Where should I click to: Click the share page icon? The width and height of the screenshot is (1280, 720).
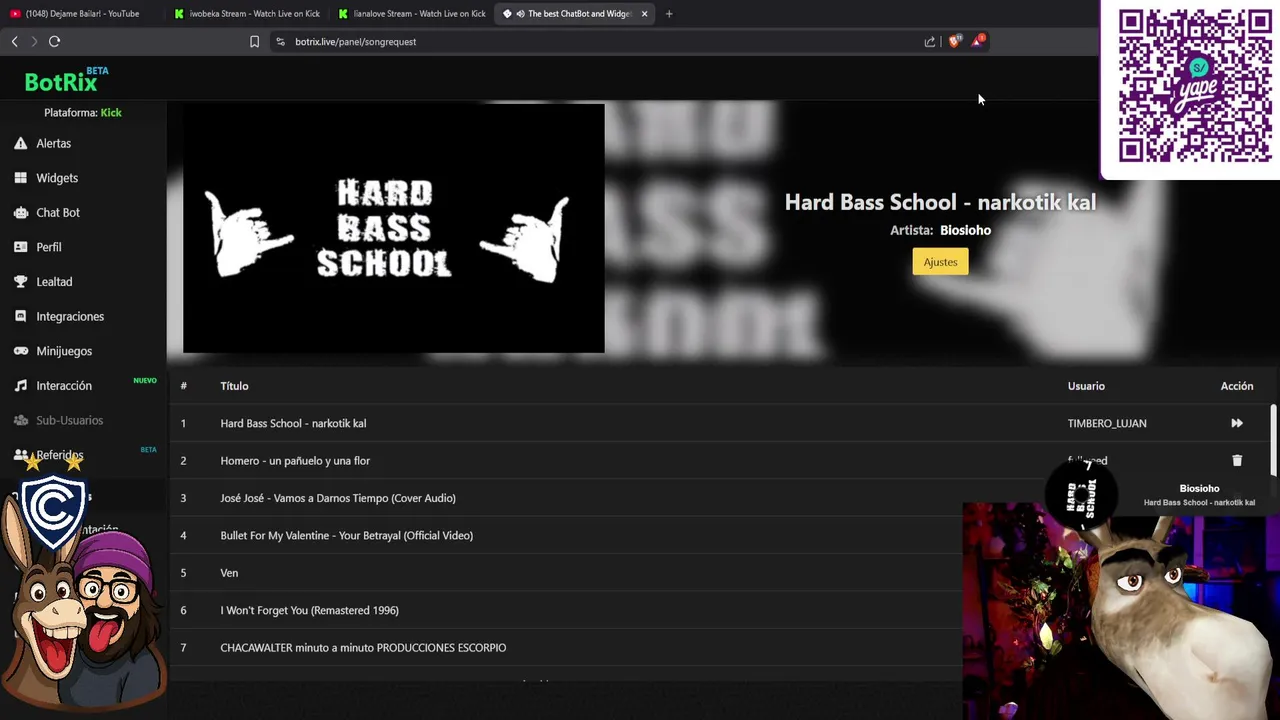click(x=930, y=41)
